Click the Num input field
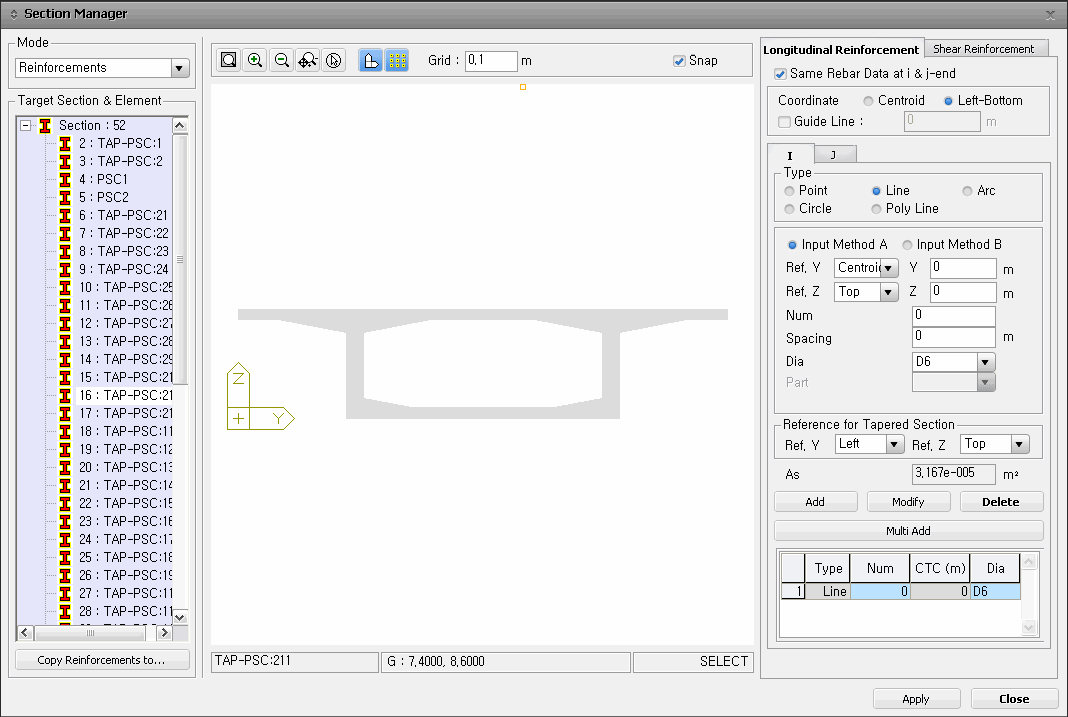This screenshot has width=1068, height=717. [954, 315]
